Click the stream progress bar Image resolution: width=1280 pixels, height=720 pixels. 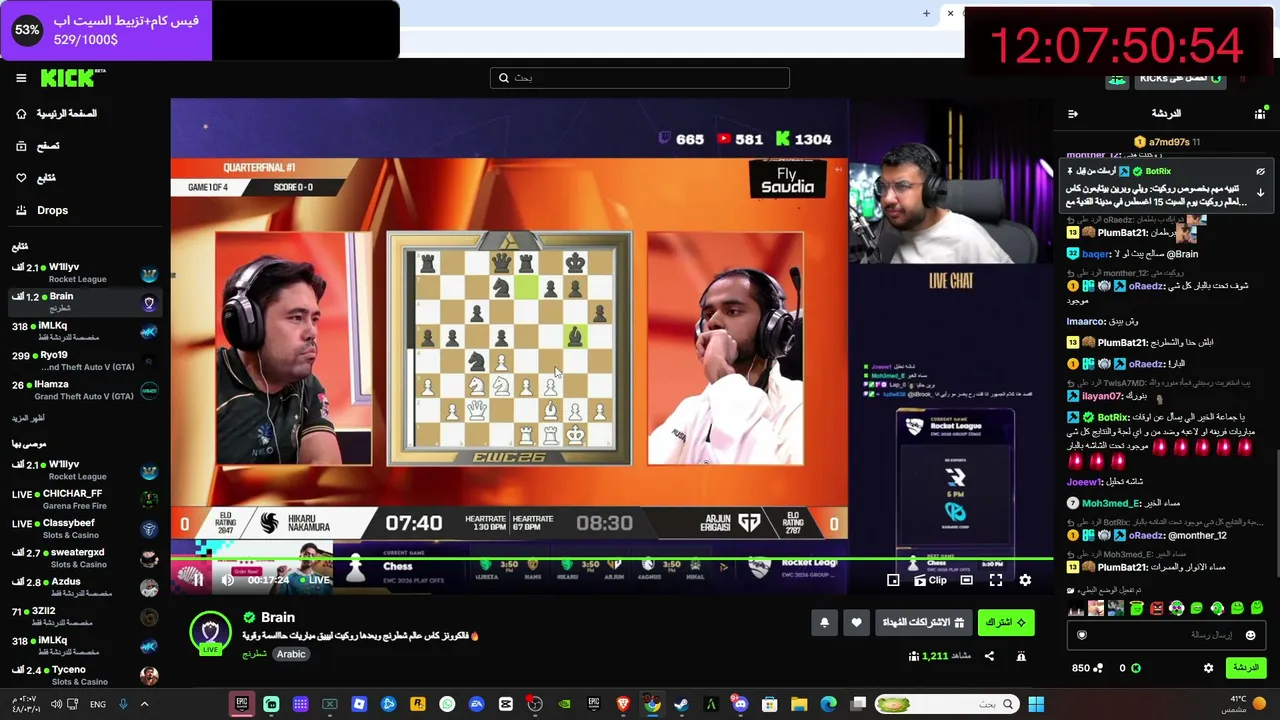coord(612,558)
